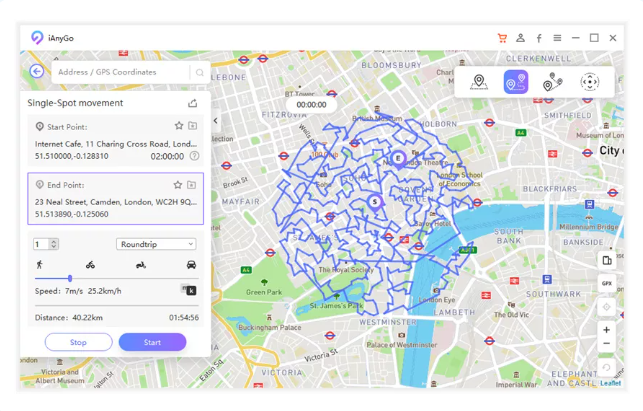Image resolution: width=643 pixels, height=411 pixels.
Task: Select the multi-spot movement mode icon
Action: (x=552, y=82)
